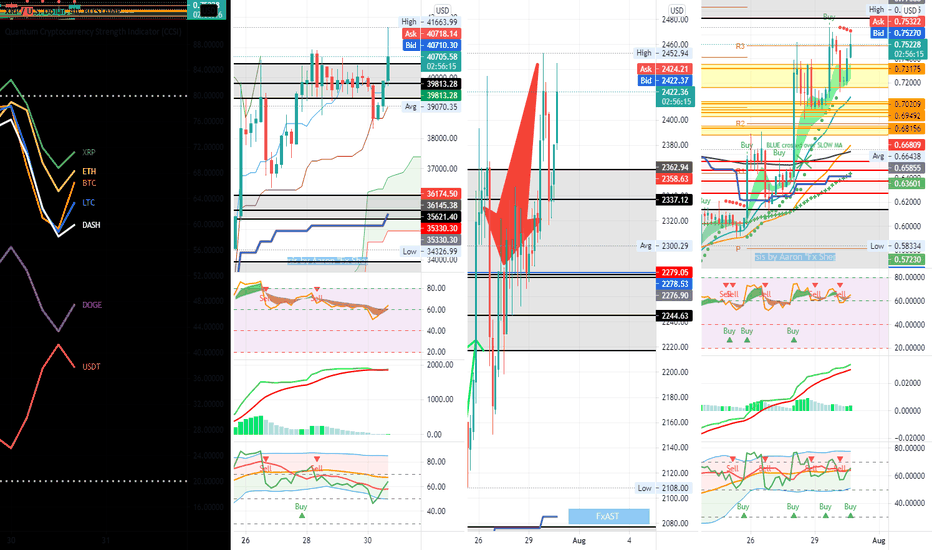The height and width of the screenshot is (550, 932).
Task: Click ETH last price 2422.36 label
Action: pos(675,97)
